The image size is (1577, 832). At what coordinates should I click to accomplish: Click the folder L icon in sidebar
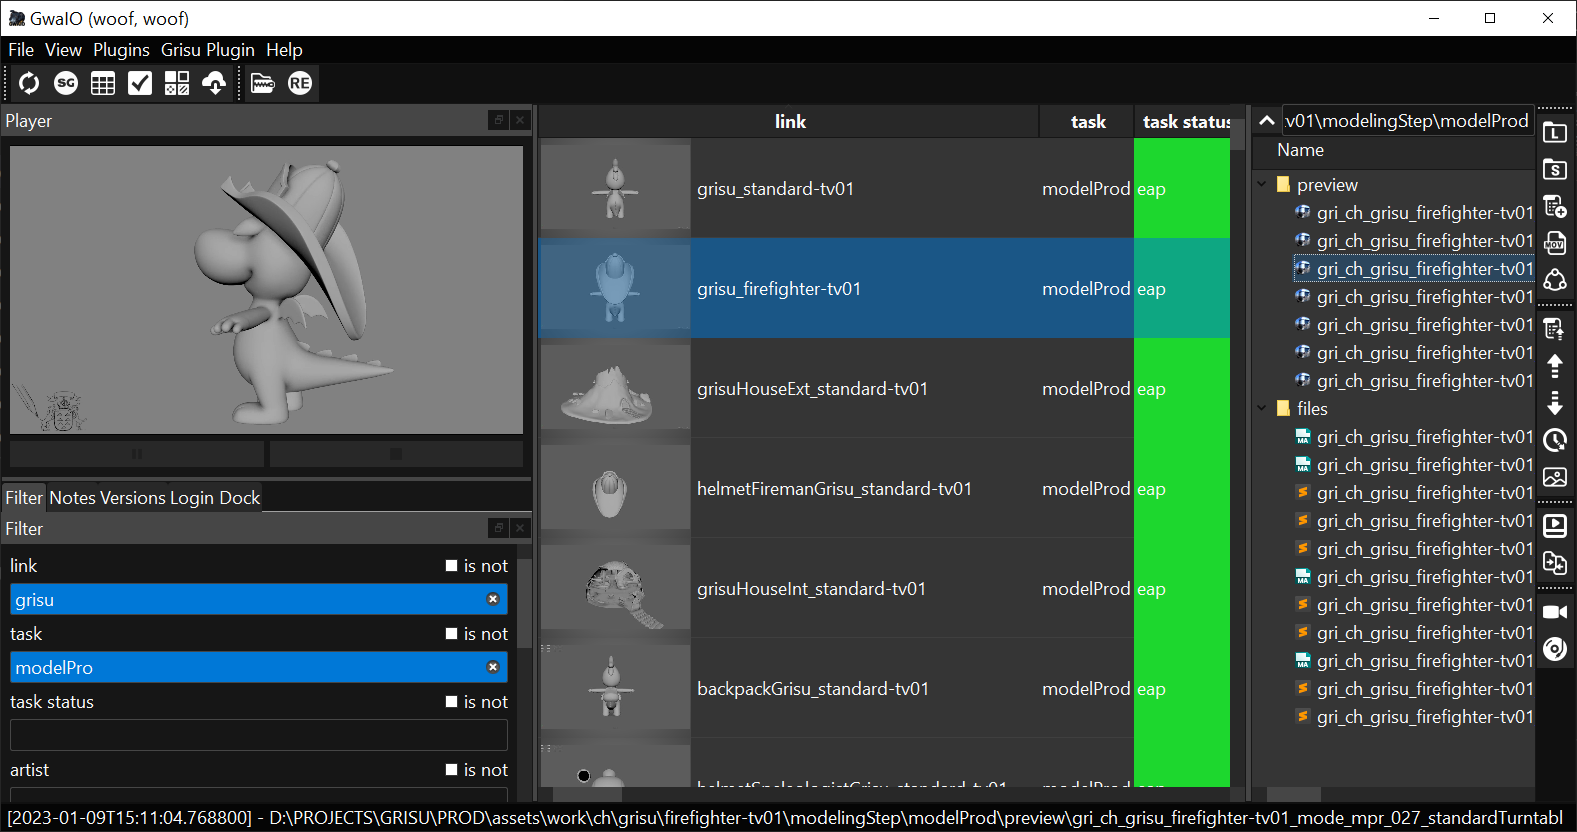coord(1555,133)
